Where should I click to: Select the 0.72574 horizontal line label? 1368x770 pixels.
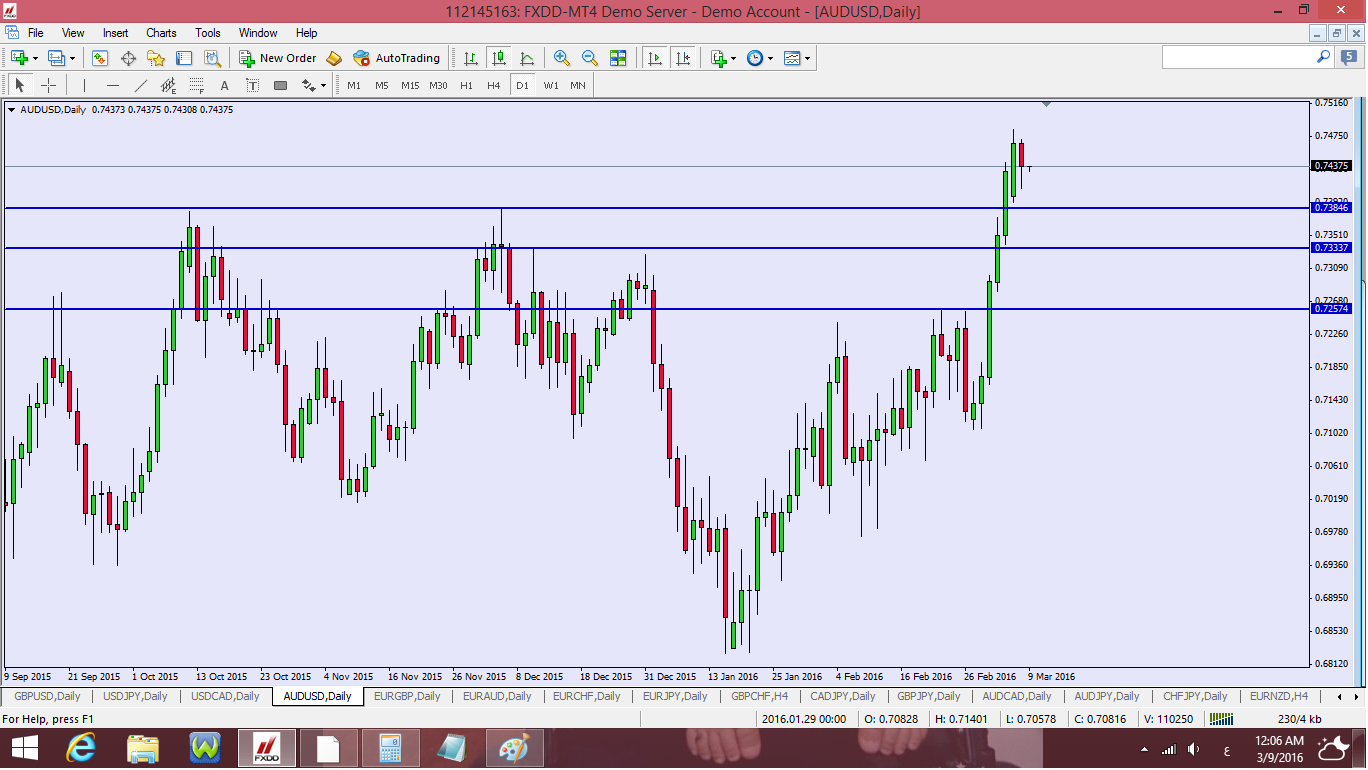[1333, 309]
